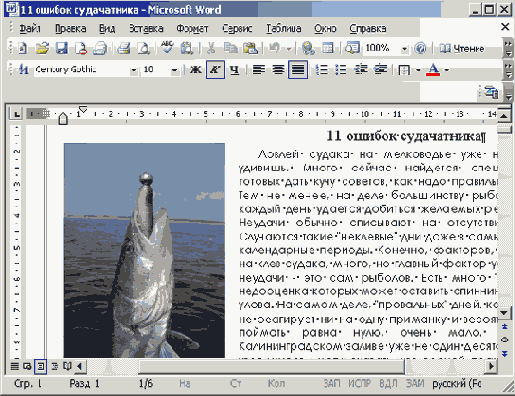Jump to next page double arrow
515x396 pixels.
pos(505,353)
